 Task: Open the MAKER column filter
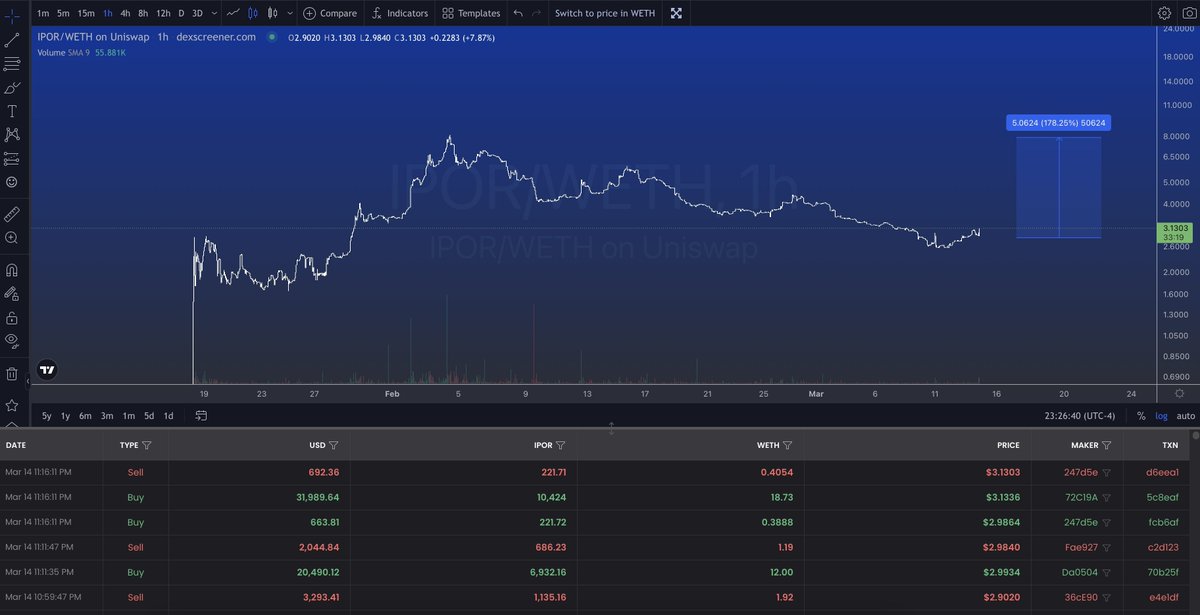click(1106, 445)
